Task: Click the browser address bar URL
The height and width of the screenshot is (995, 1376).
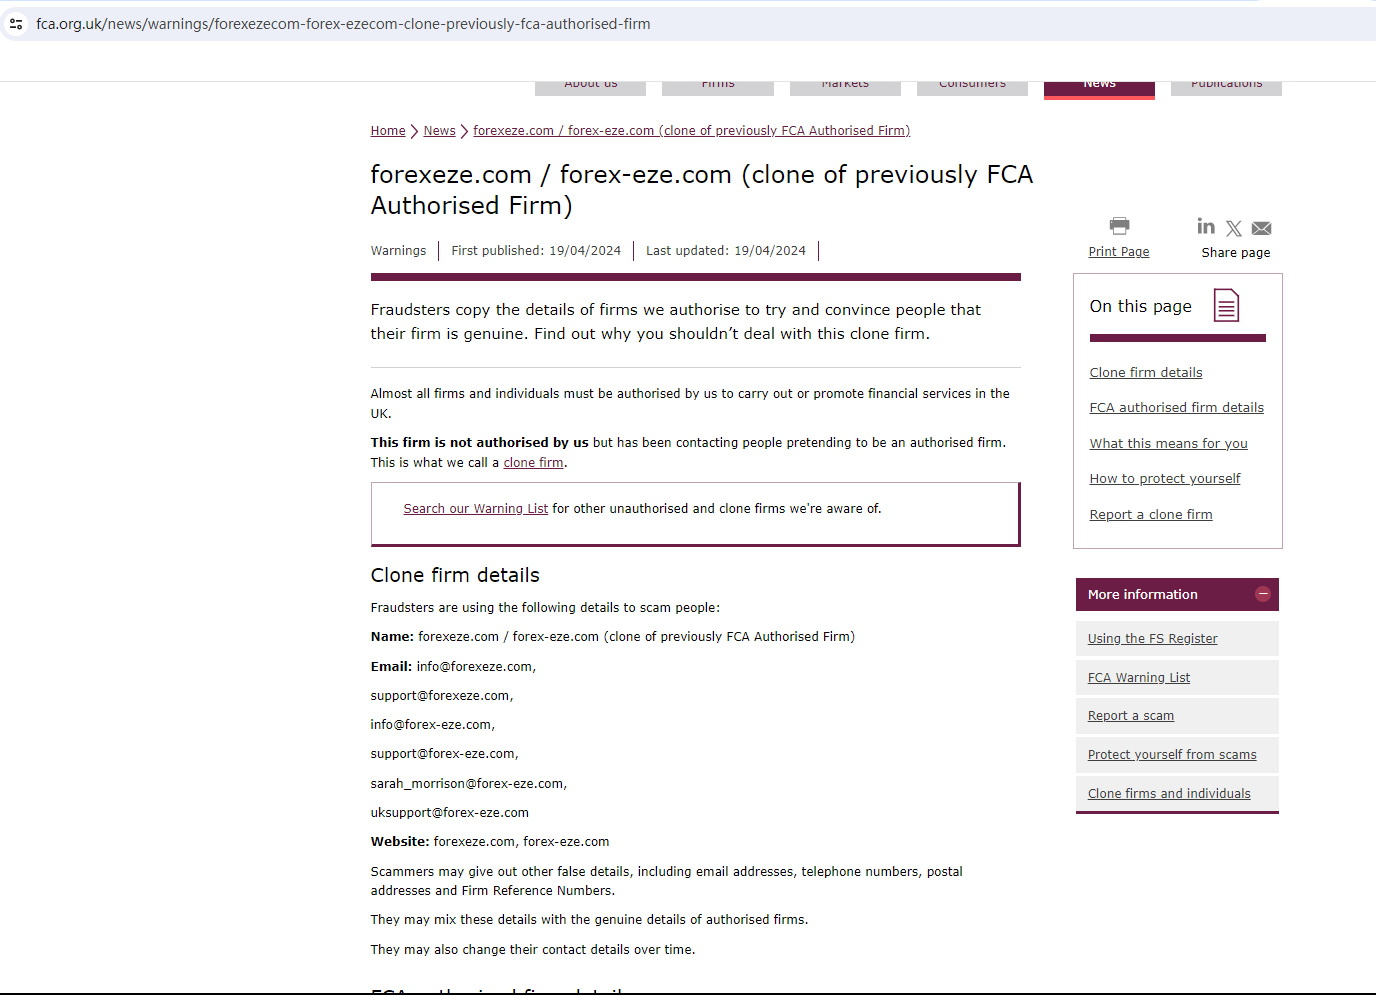Action: point(343,24)
